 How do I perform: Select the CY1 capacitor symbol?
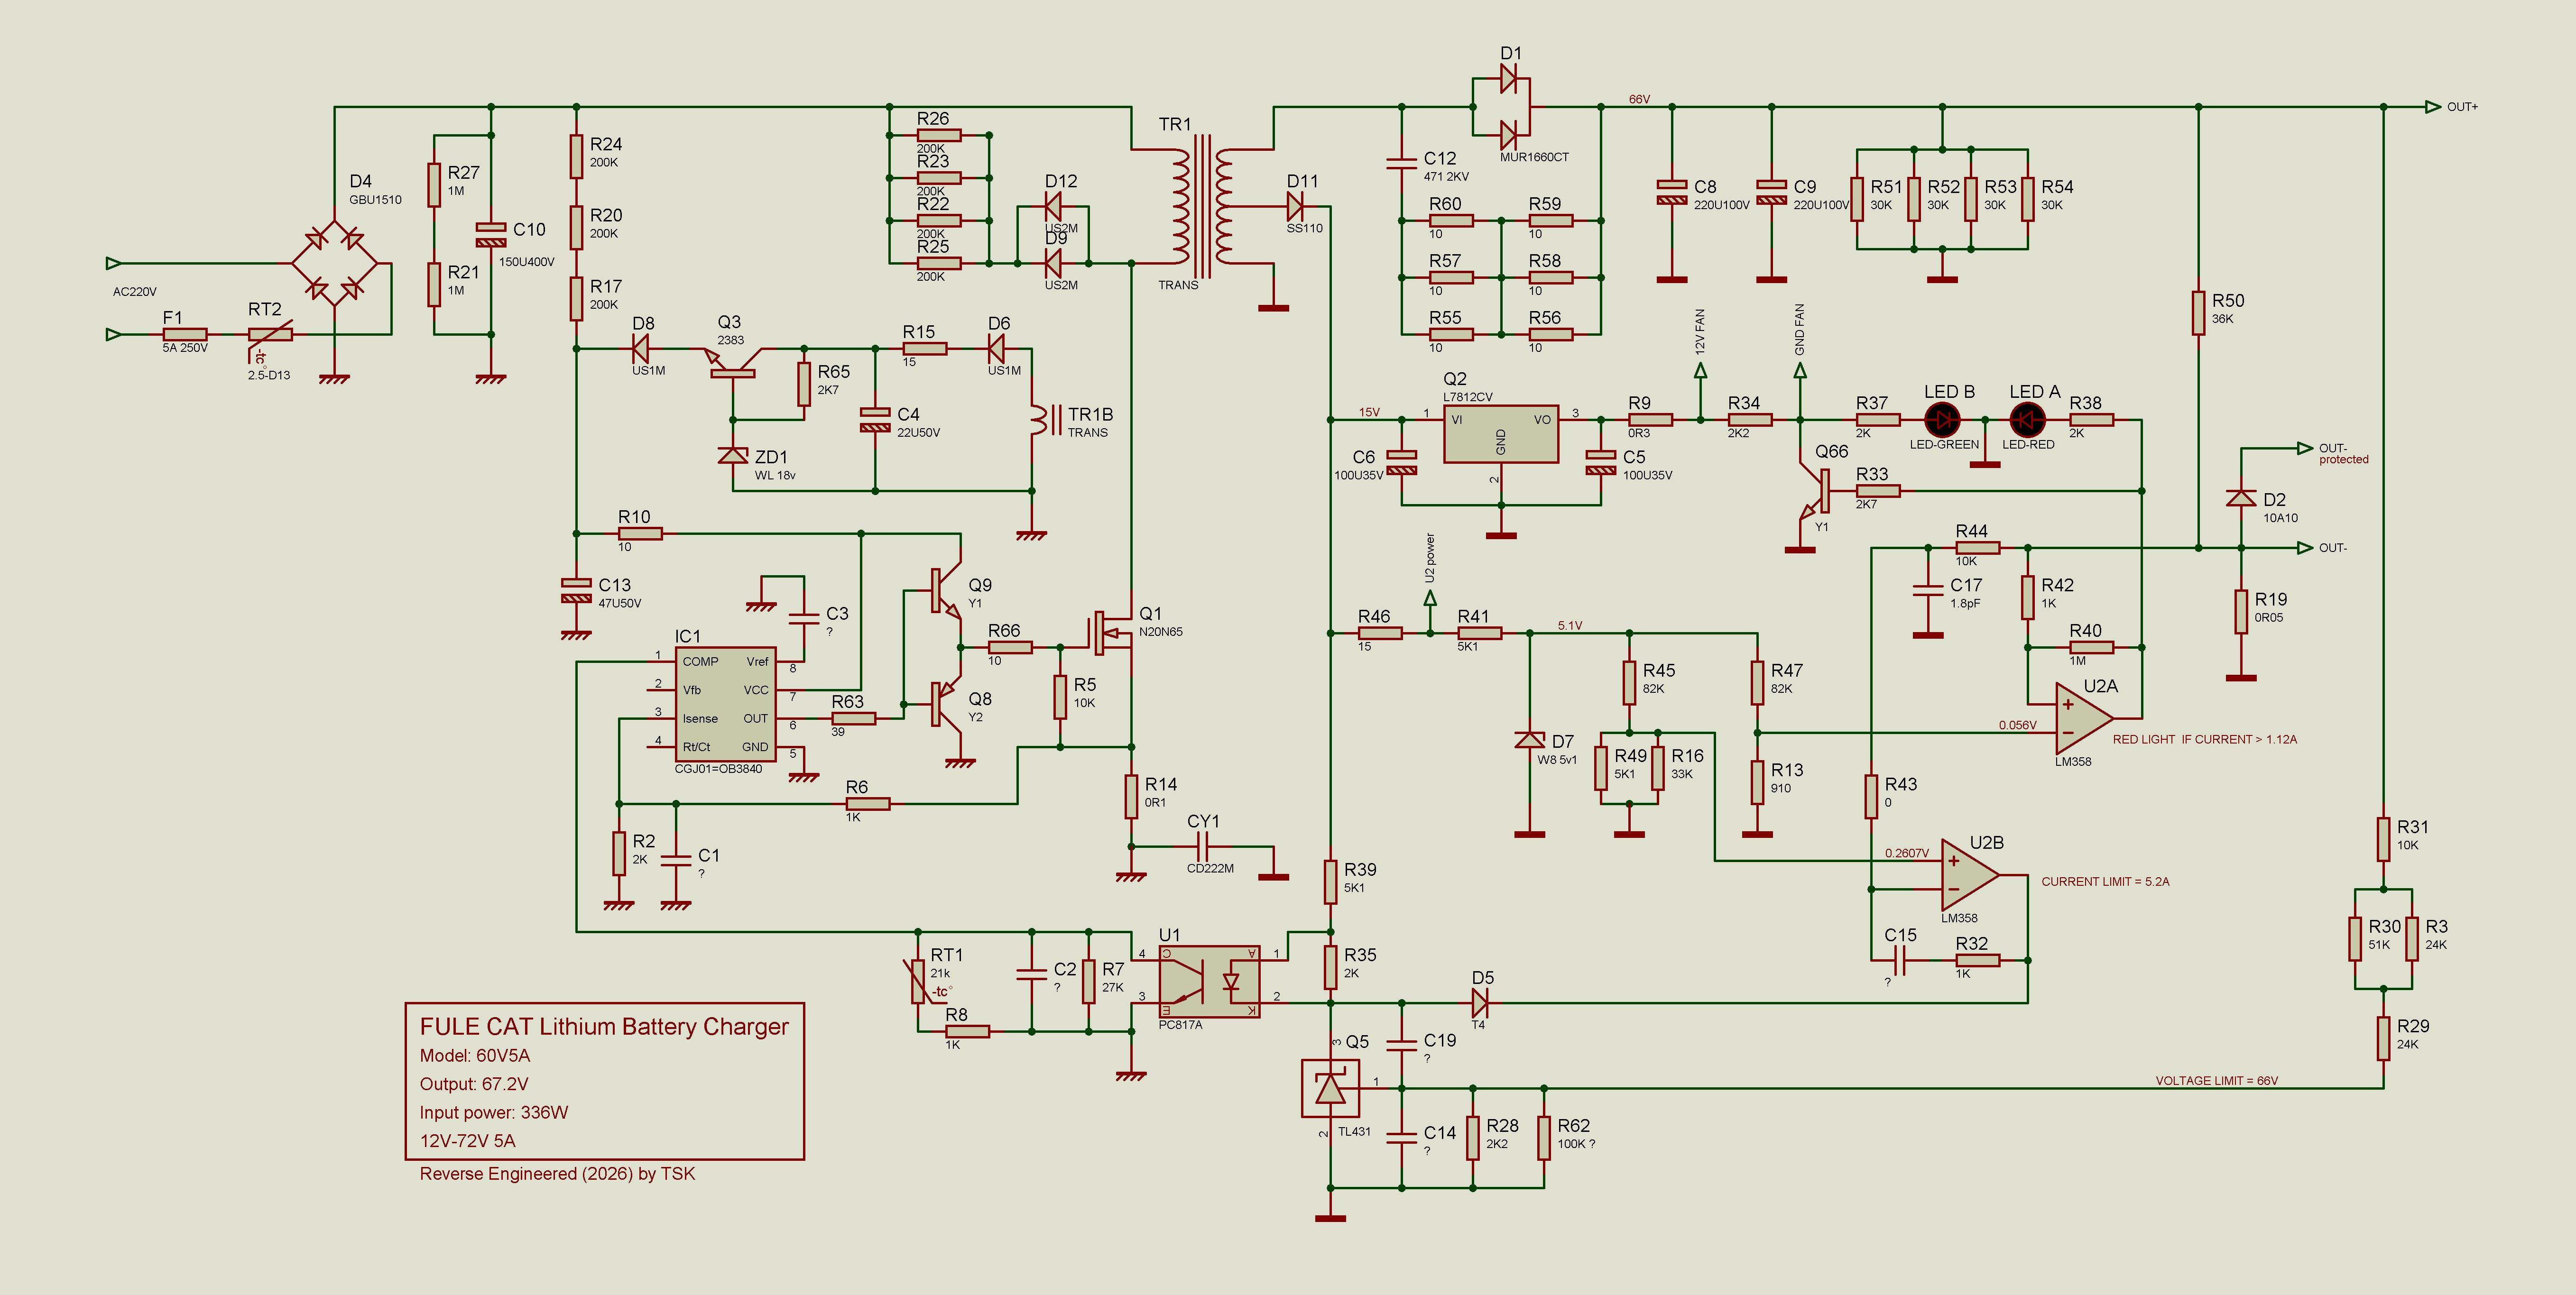(x=1203, y=847)
